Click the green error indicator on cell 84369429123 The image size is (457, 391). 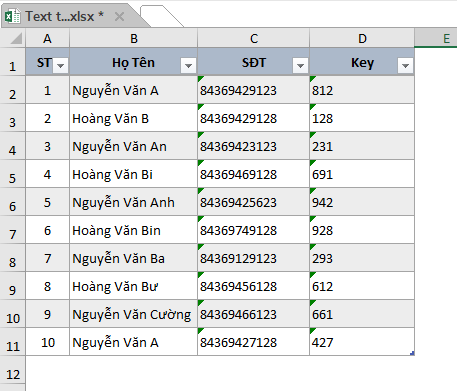tap(200, 79)
